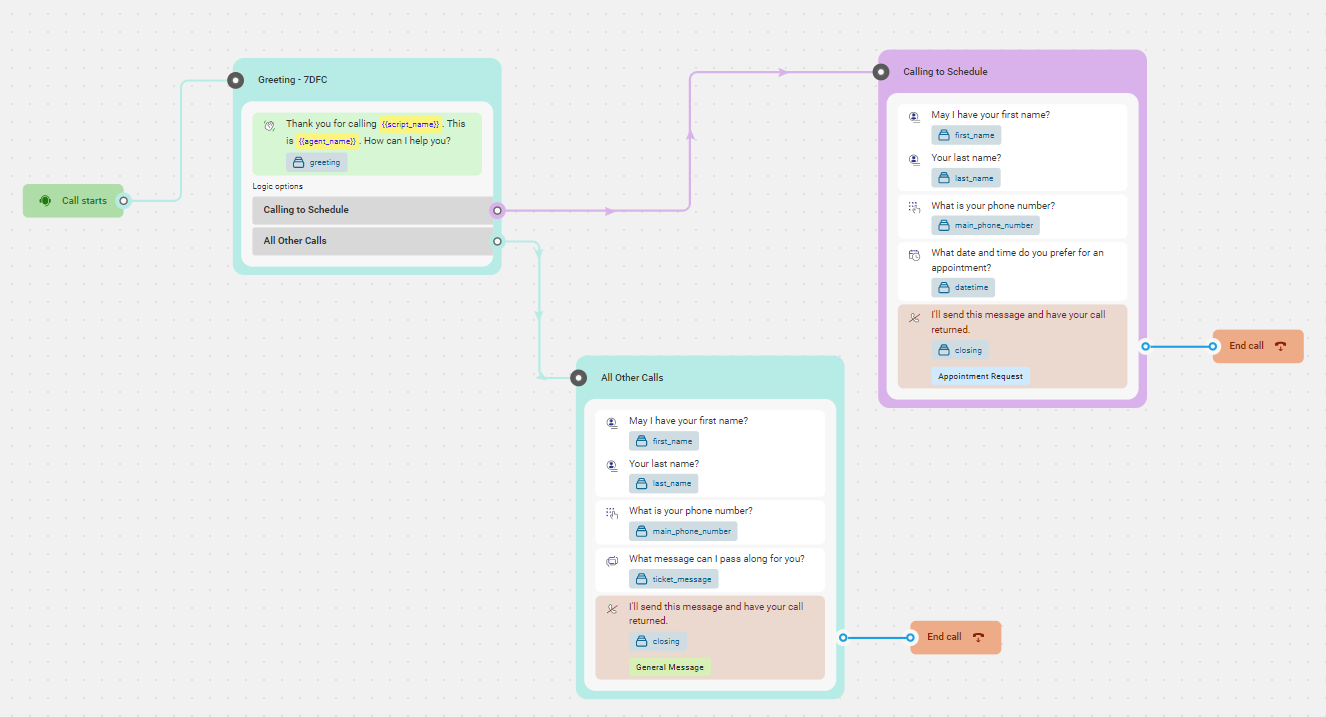1326x717 pixels.
Task: Click the Calling to Schedule block anchor dot
Action: point(881,72)
